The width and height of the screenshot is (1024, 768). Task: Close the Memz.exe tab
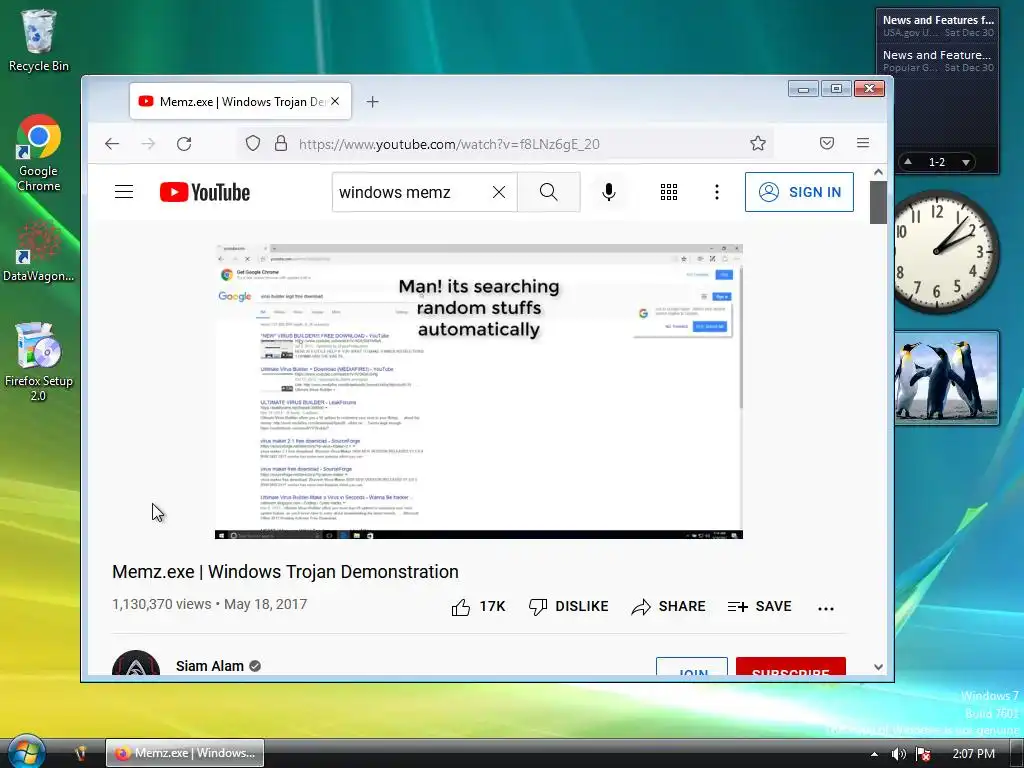click(335, 101)
